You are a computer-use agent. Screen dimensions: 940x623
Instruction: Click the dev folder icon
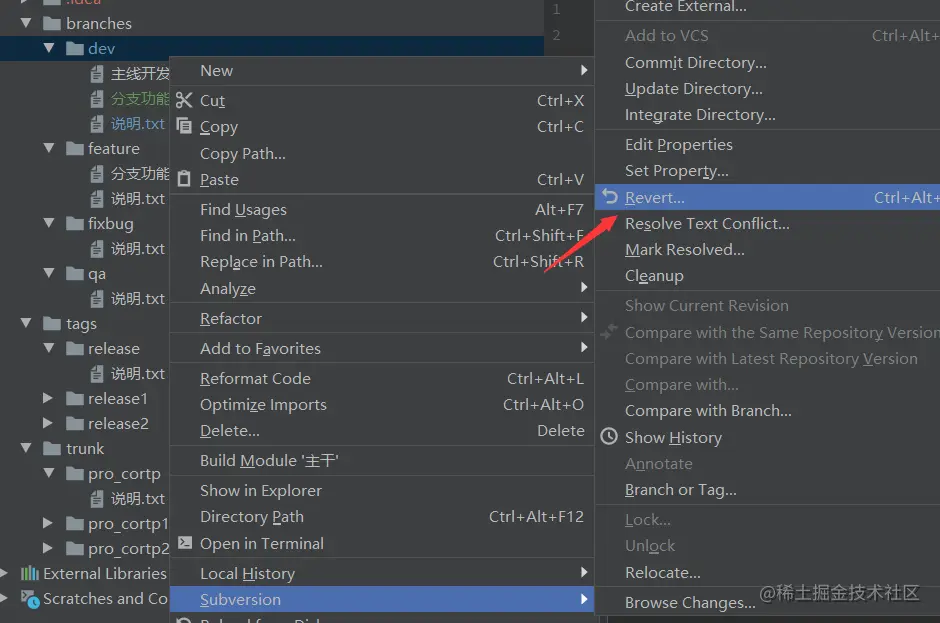point(74,49)
